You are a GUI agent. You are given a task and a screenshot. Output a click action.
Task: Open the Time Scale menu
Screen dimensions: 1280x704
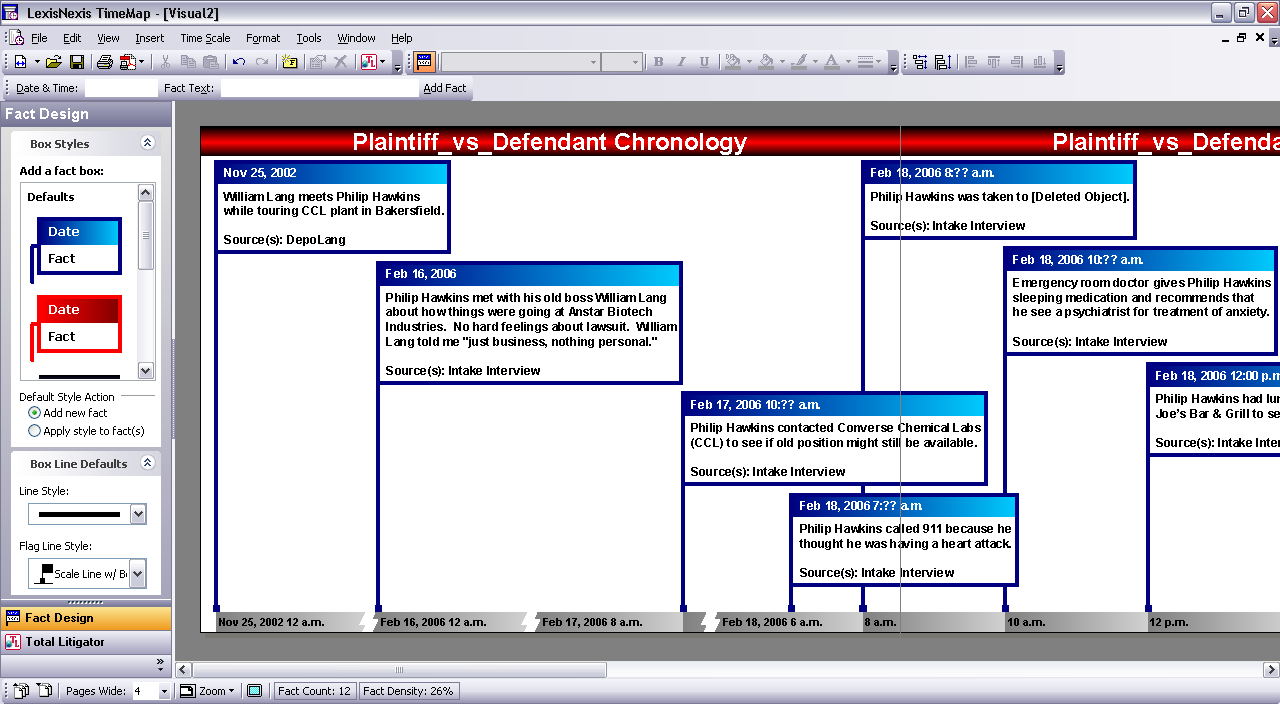[x=205, y=38]
